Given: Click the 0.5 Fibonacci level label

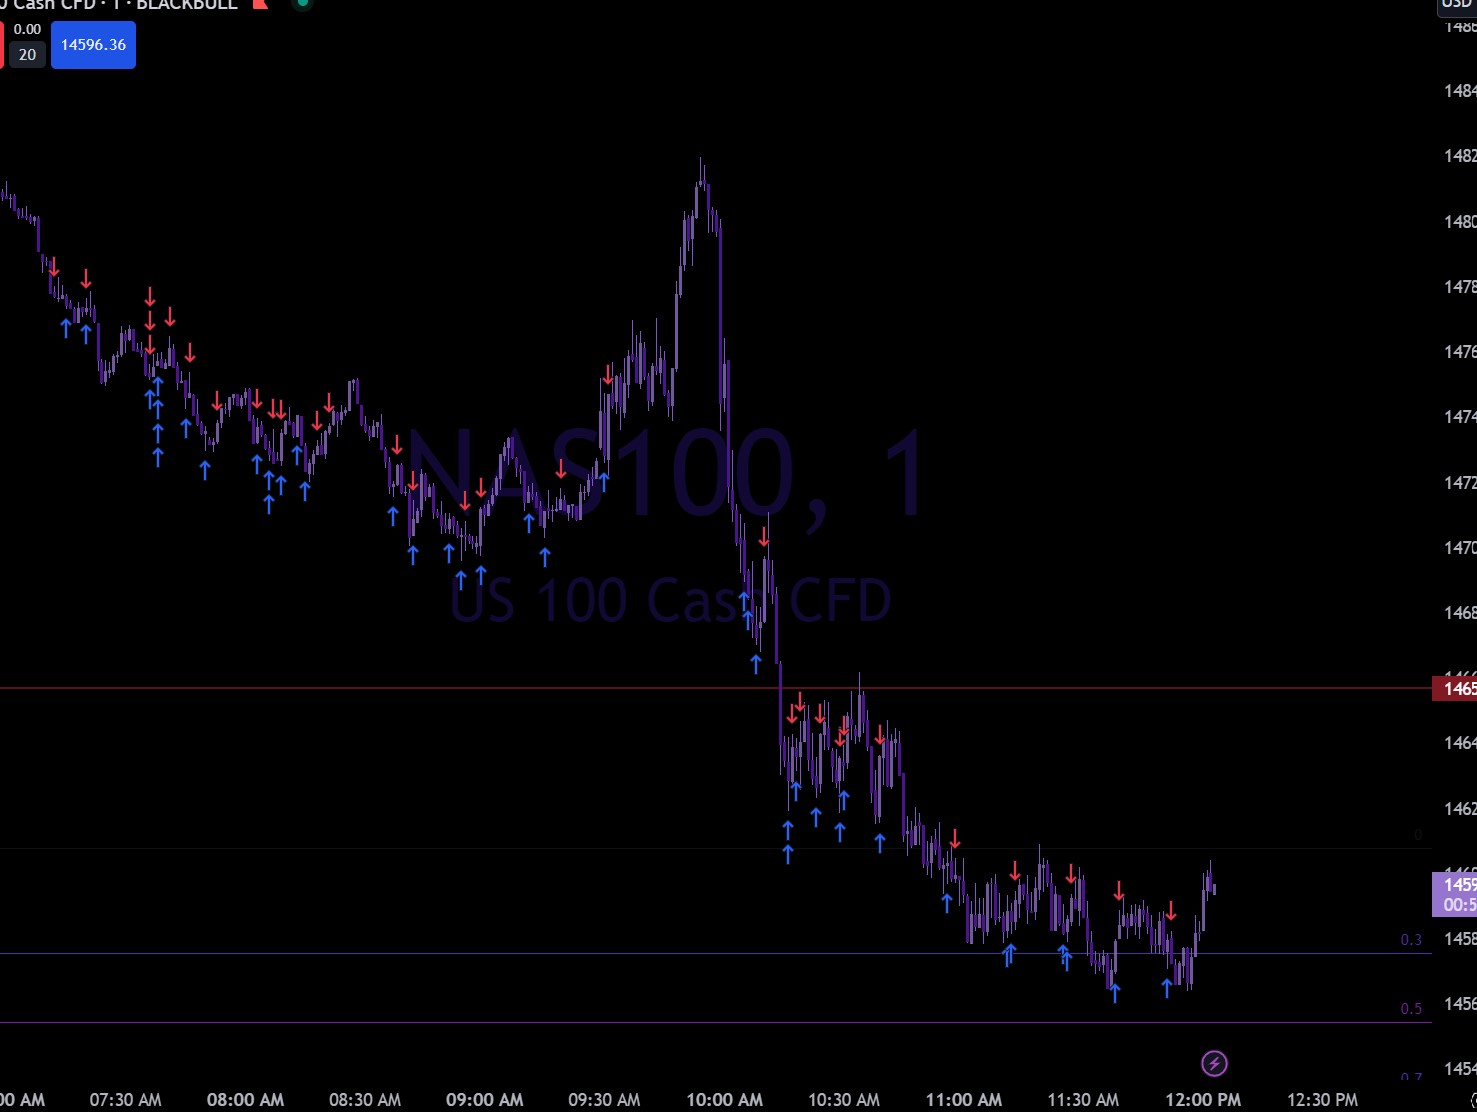Looking at the screenshot, I should (x=1411, y=1008).
